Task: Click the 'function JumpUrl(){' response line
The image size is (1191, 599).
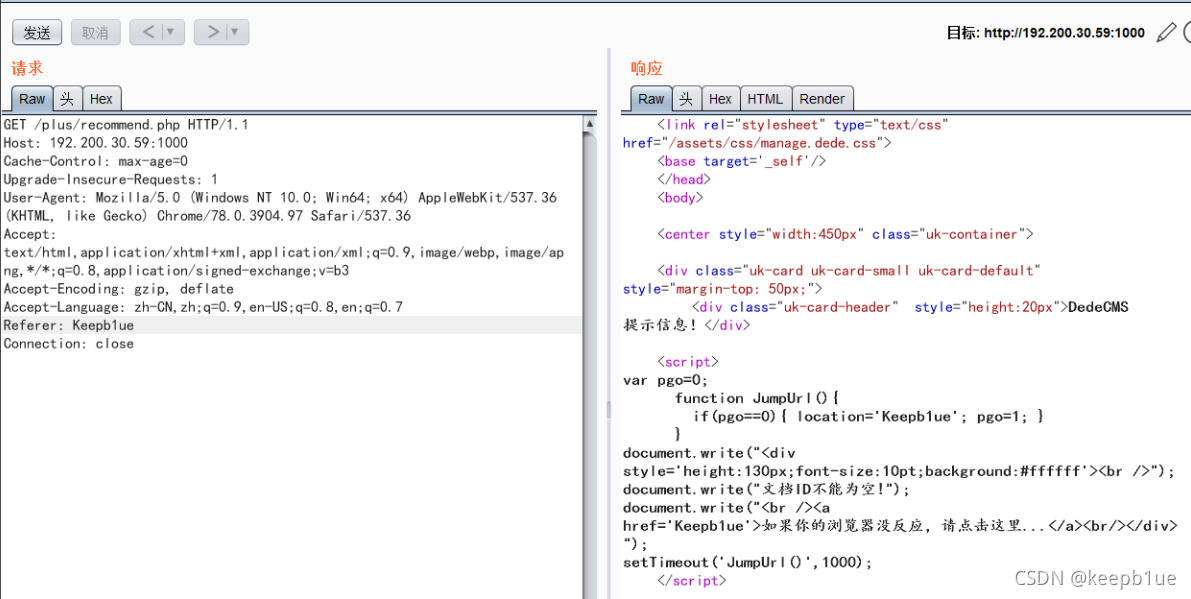Action: (x=756, y=398)
